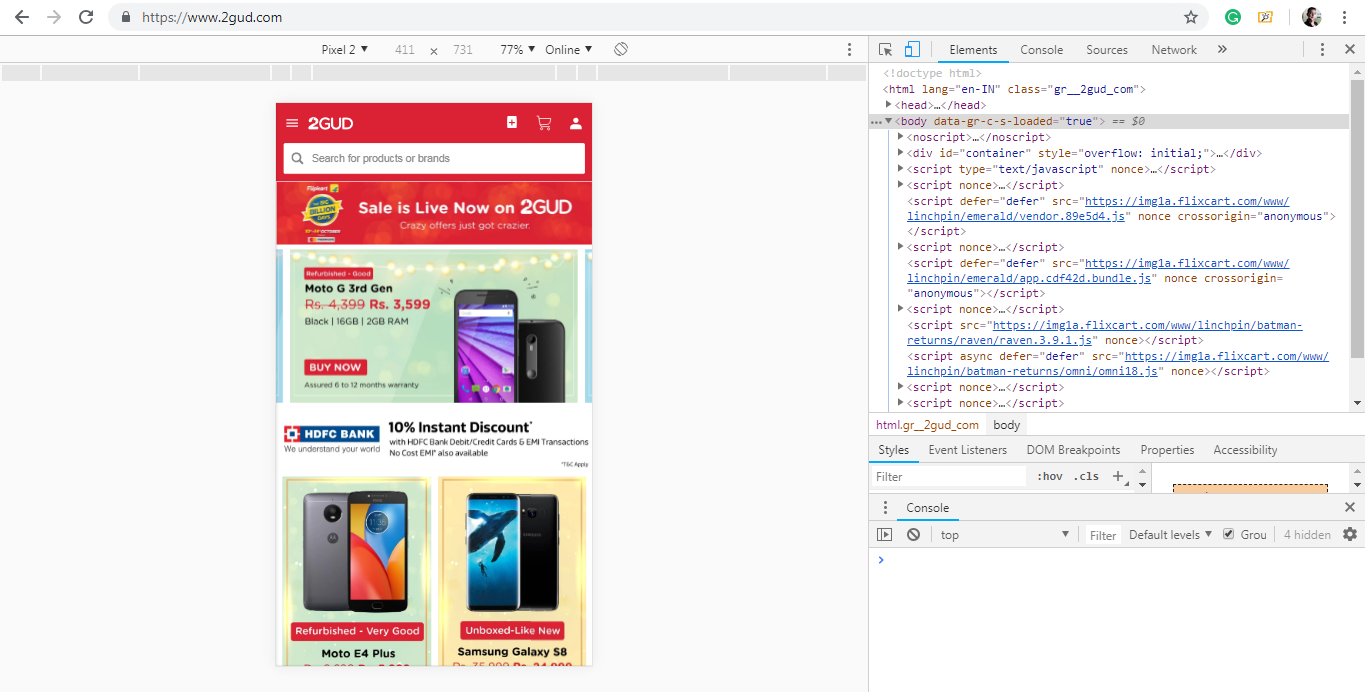This screenshot has height=692, width=1365.
Task: Open the 2GUD shopping cart
Action: pyautogui.click(x=544, y=123)
